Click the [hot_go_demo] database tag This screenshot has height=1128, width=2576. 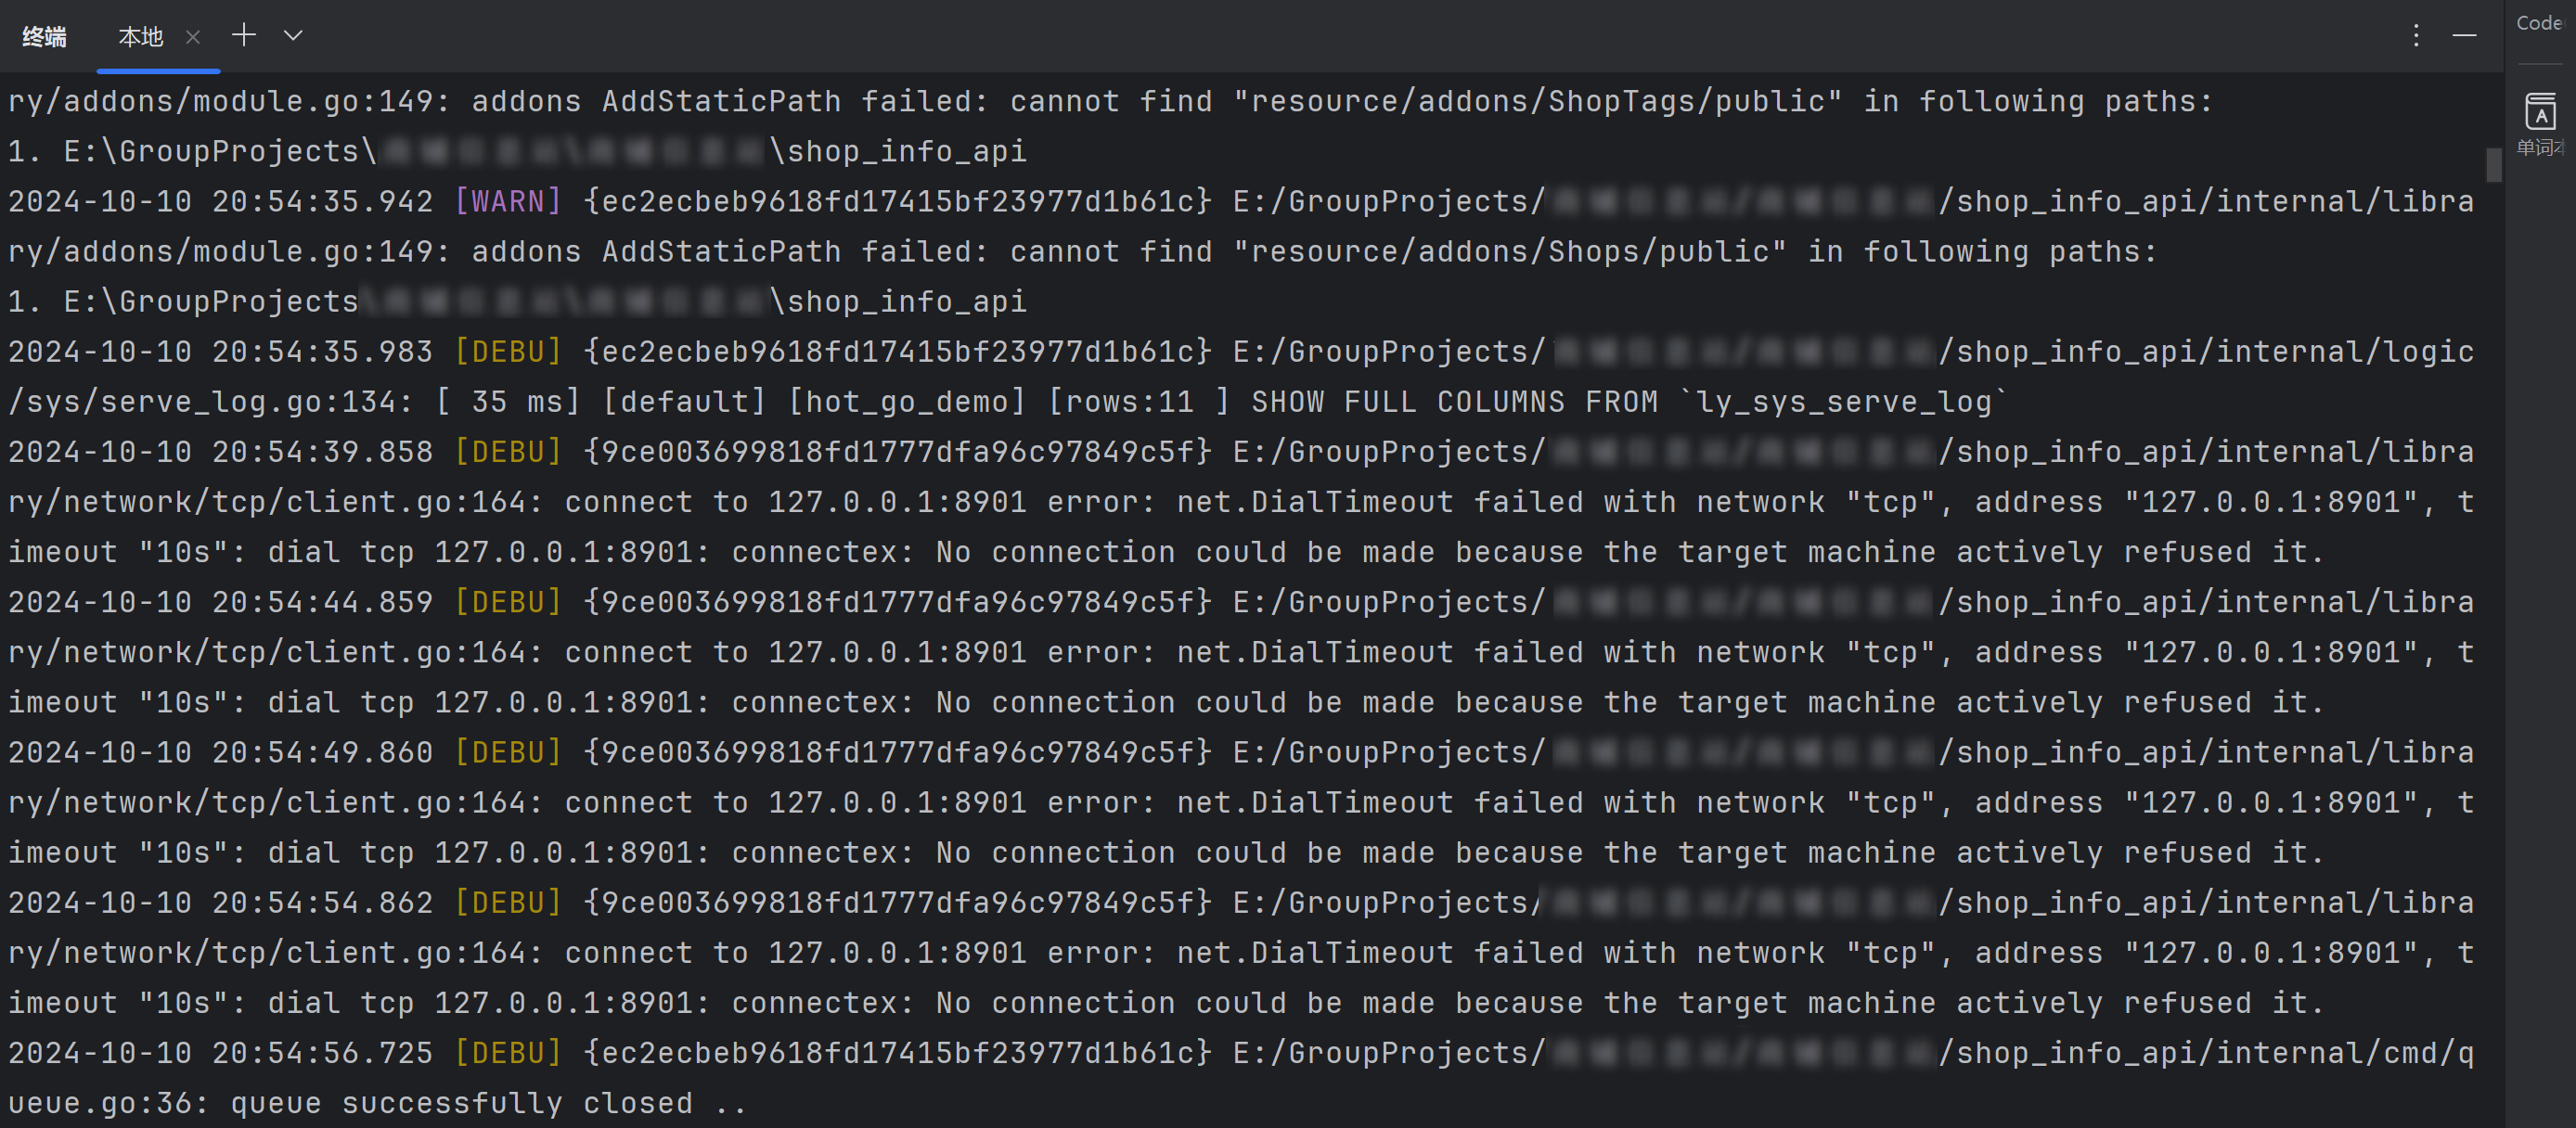[907, 402]
